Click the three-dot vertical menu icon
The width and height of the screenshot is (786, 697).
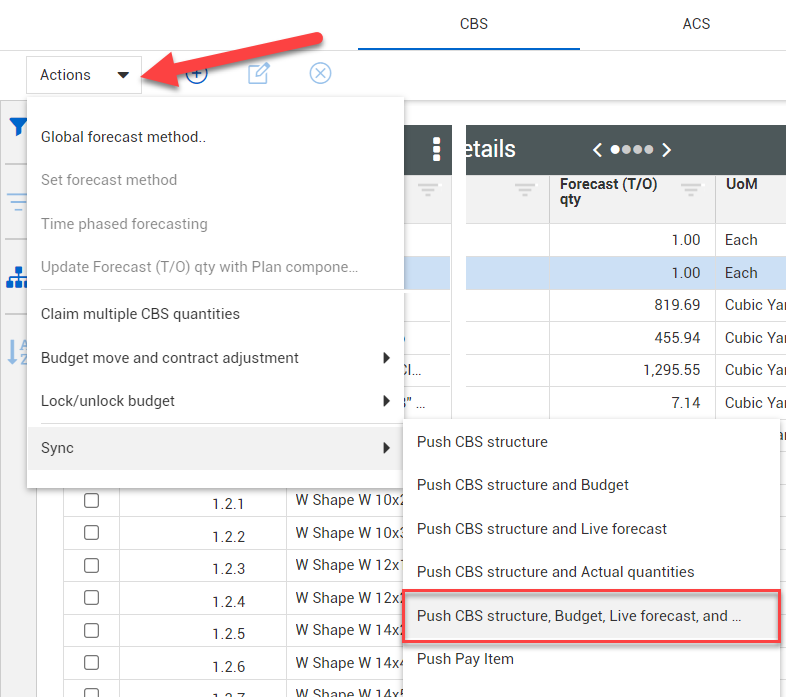[x=436, y=150]
